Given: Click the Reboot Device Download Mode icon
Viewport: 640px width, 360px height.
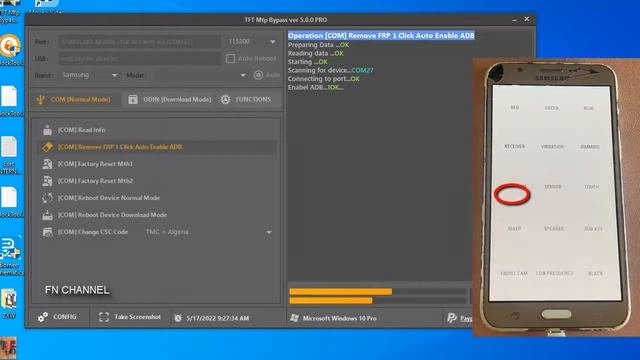Looking at the screenshot, I should pos(47,215).
